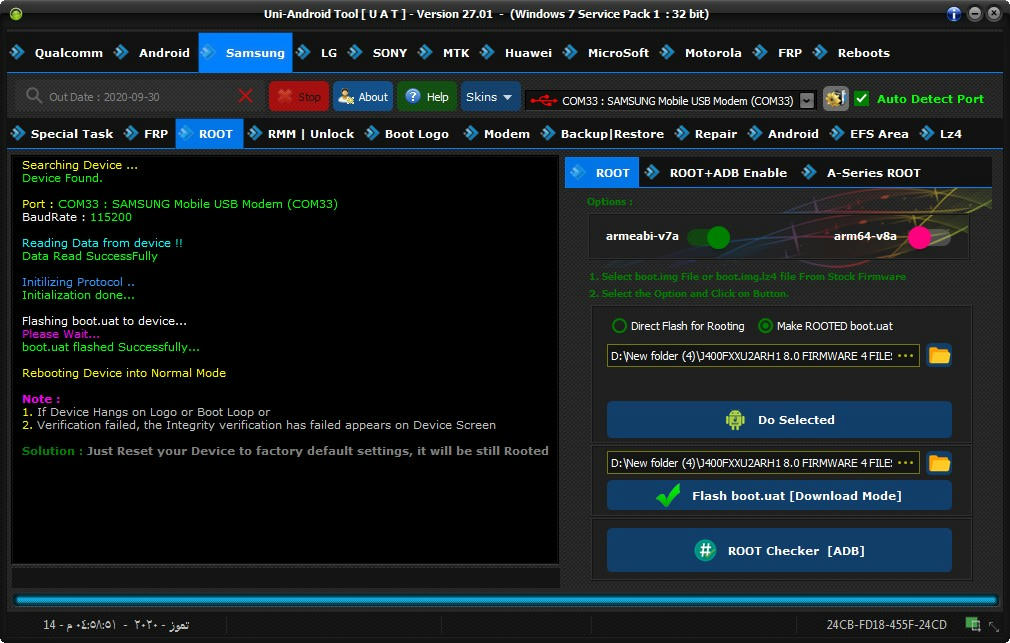
Task: Open the Boot Logo sub-tab
Action: (x=408, y=134)
